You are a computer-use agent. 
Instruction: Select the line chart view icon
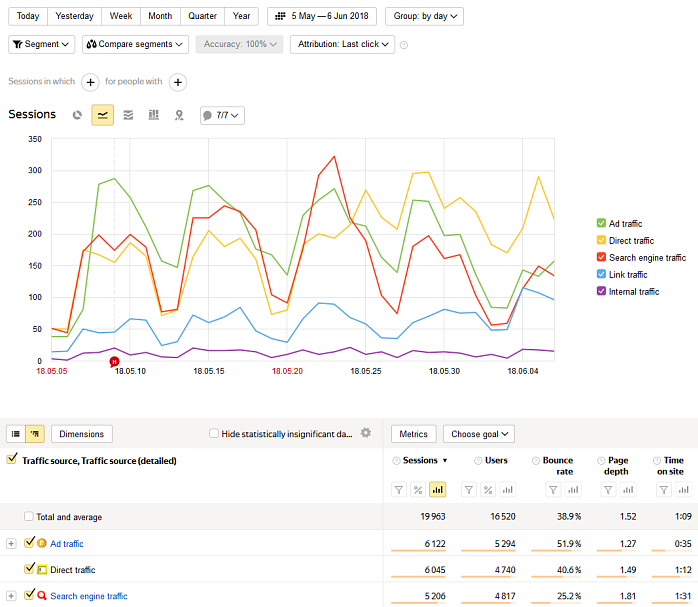click(x=103, y=115)
